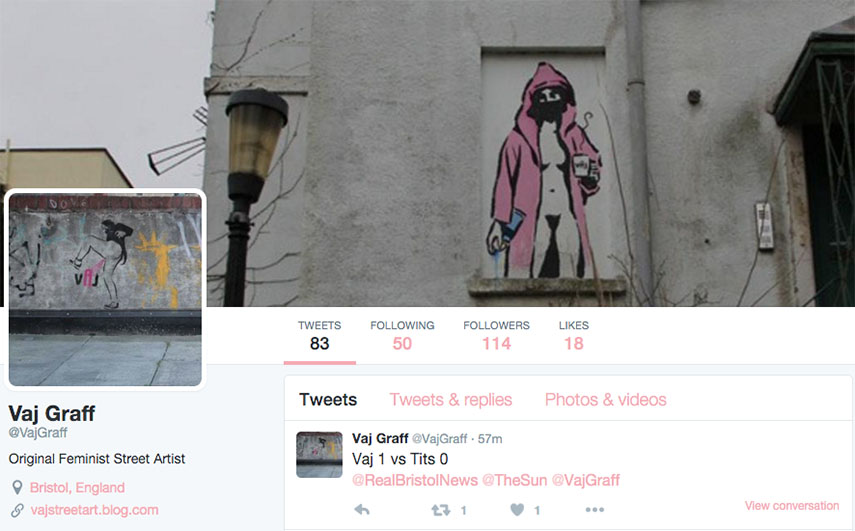
Task: Open the Tweets 83 stat
Action: [320, 335]
